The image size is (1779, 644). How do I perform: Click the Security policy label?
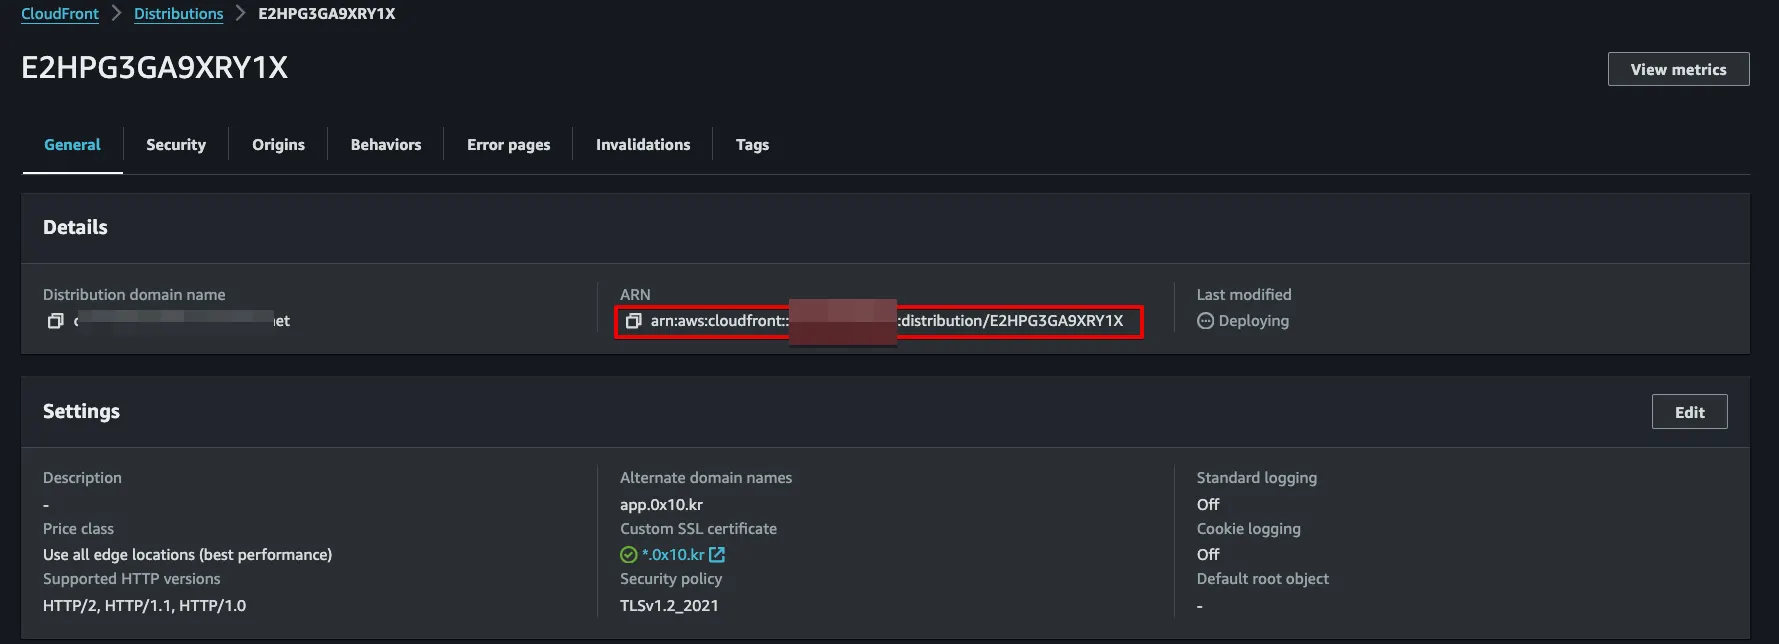tap(671, 579)
